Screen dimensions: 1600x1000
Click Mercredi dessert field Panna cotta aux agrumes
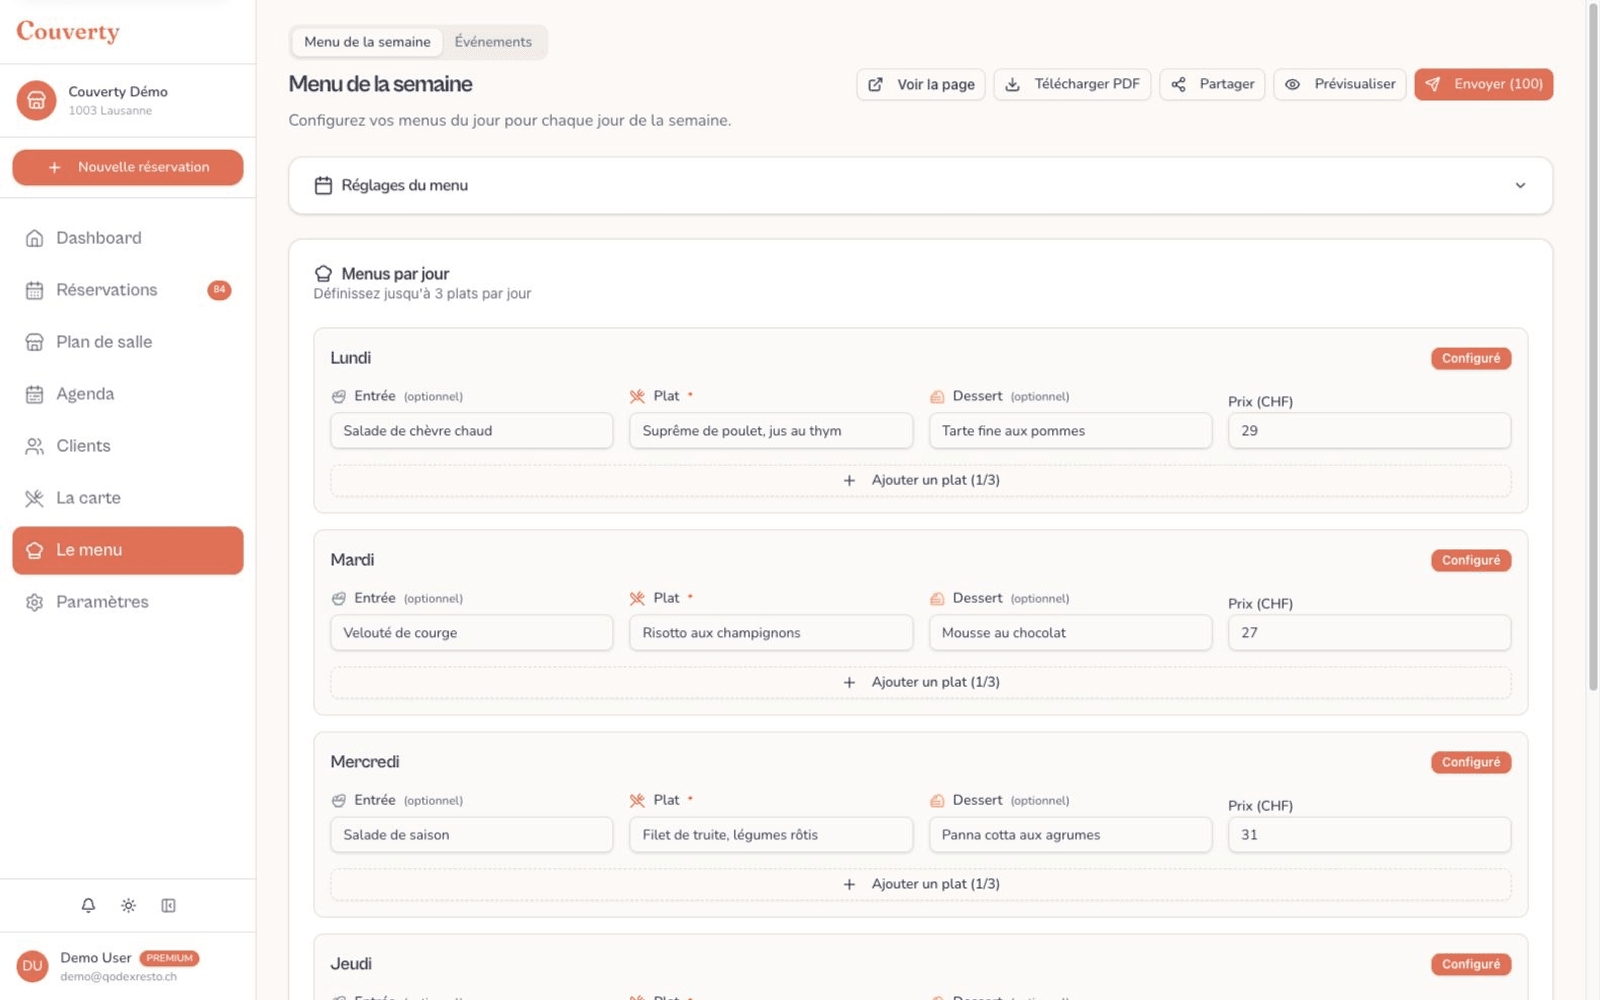click(1070, 835)
